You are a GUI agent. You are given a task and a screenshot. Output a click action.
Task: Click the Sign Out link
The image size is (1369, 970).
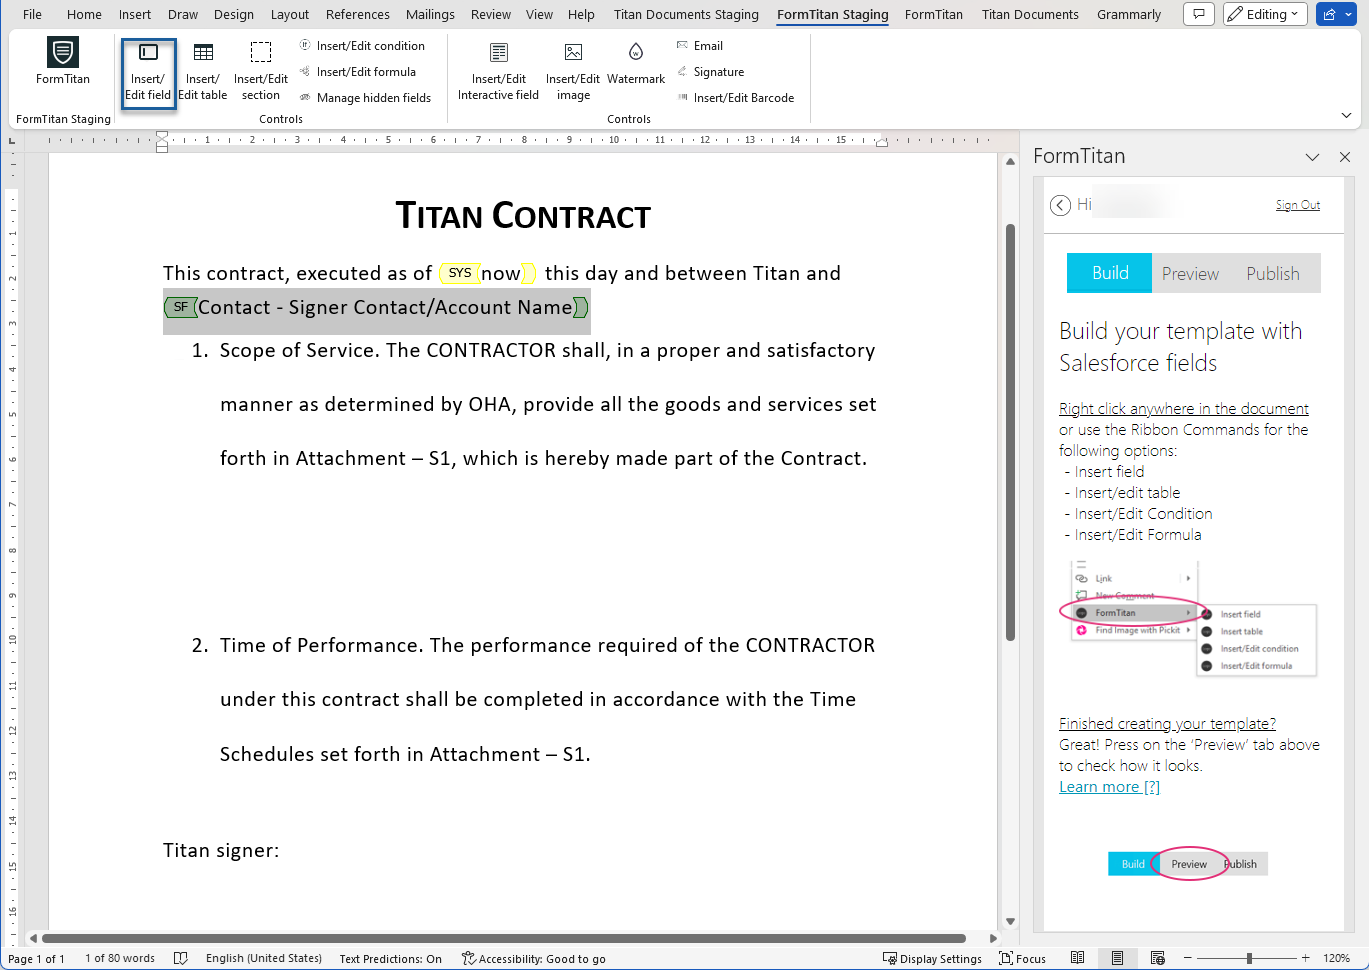click(1298, 205)
